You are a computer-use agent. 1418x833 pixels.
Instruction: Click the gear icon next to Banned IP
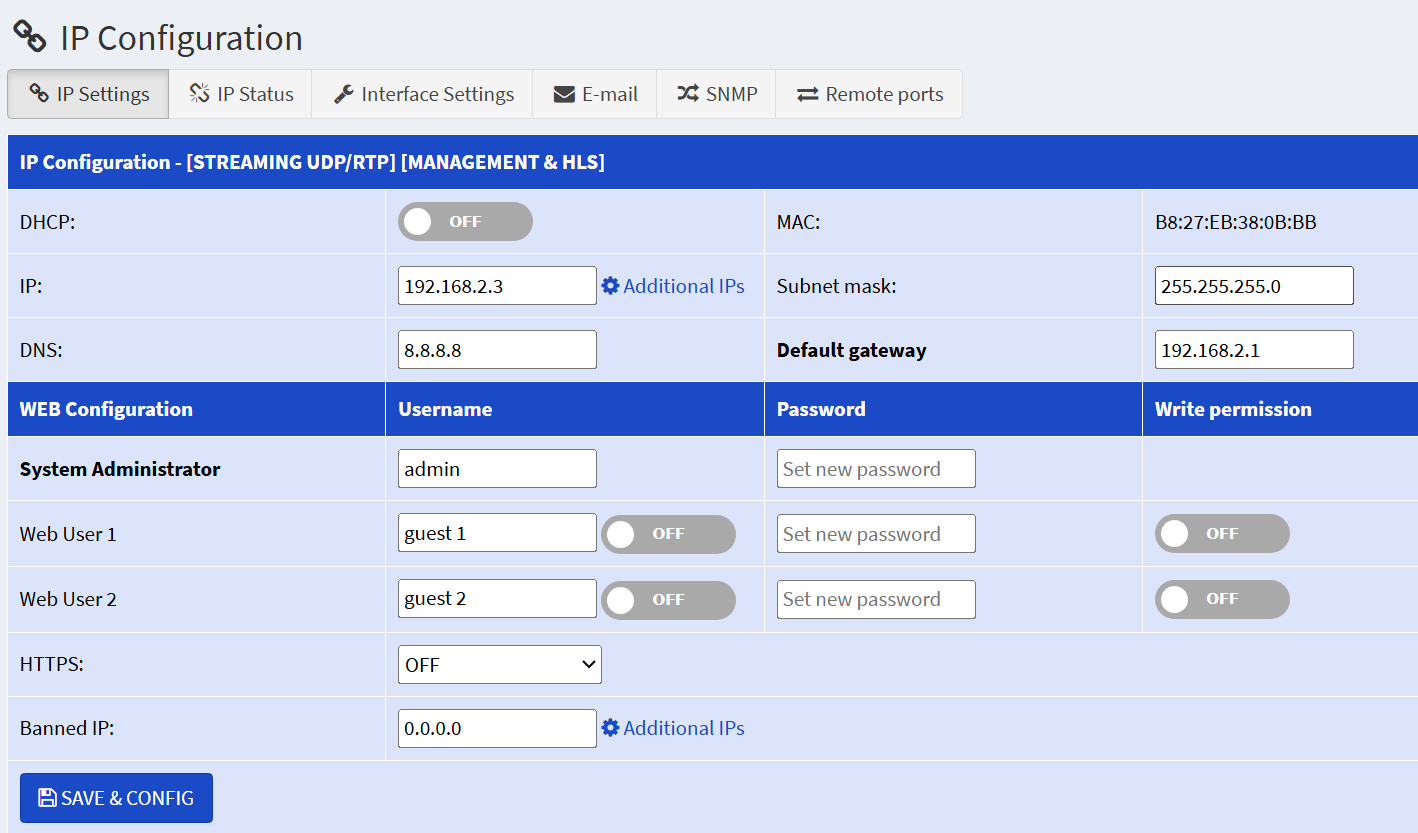click(x=610, y=728)
